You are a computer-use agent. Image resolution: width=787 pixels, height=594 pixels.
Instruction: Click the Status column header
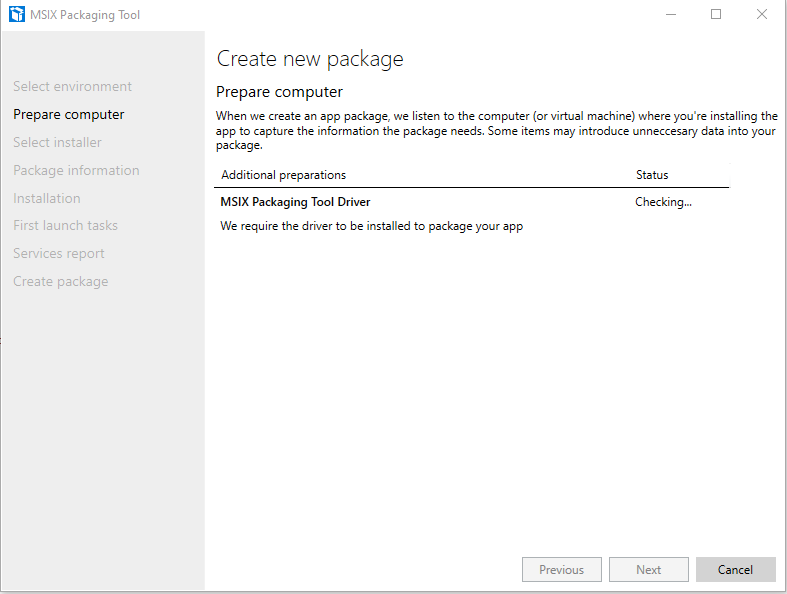pos(652,175)
